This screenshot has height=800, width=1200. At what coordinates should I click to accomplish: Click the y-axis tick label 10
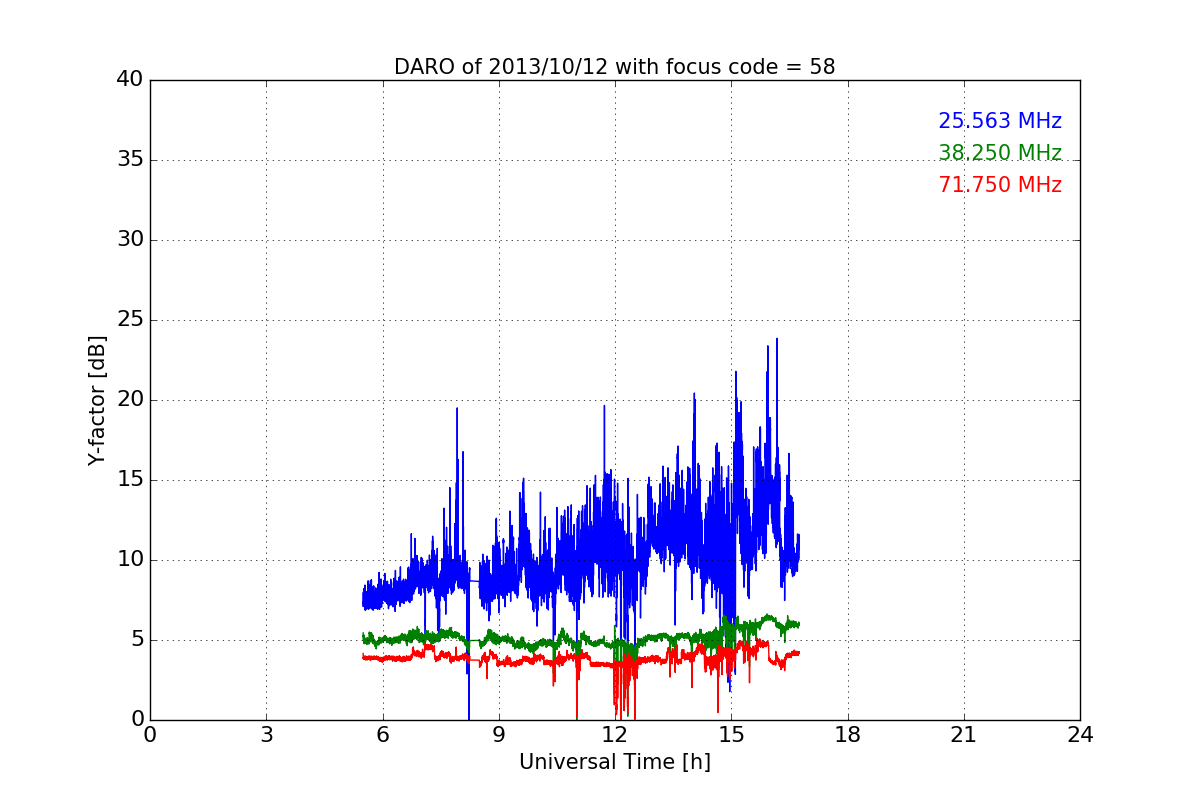(x=130, y=560)
